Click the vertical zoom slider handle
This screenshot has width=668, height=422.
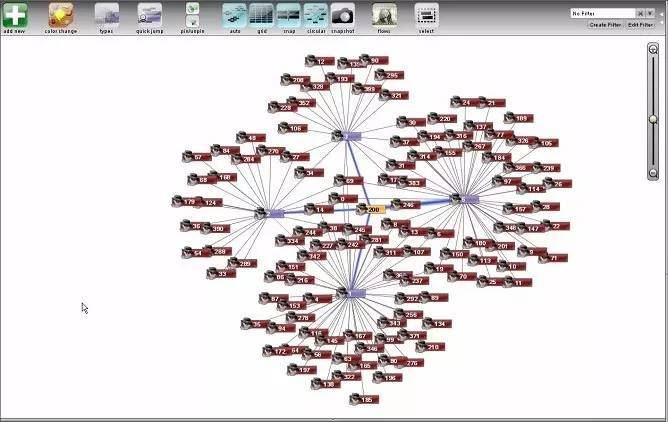653,118
